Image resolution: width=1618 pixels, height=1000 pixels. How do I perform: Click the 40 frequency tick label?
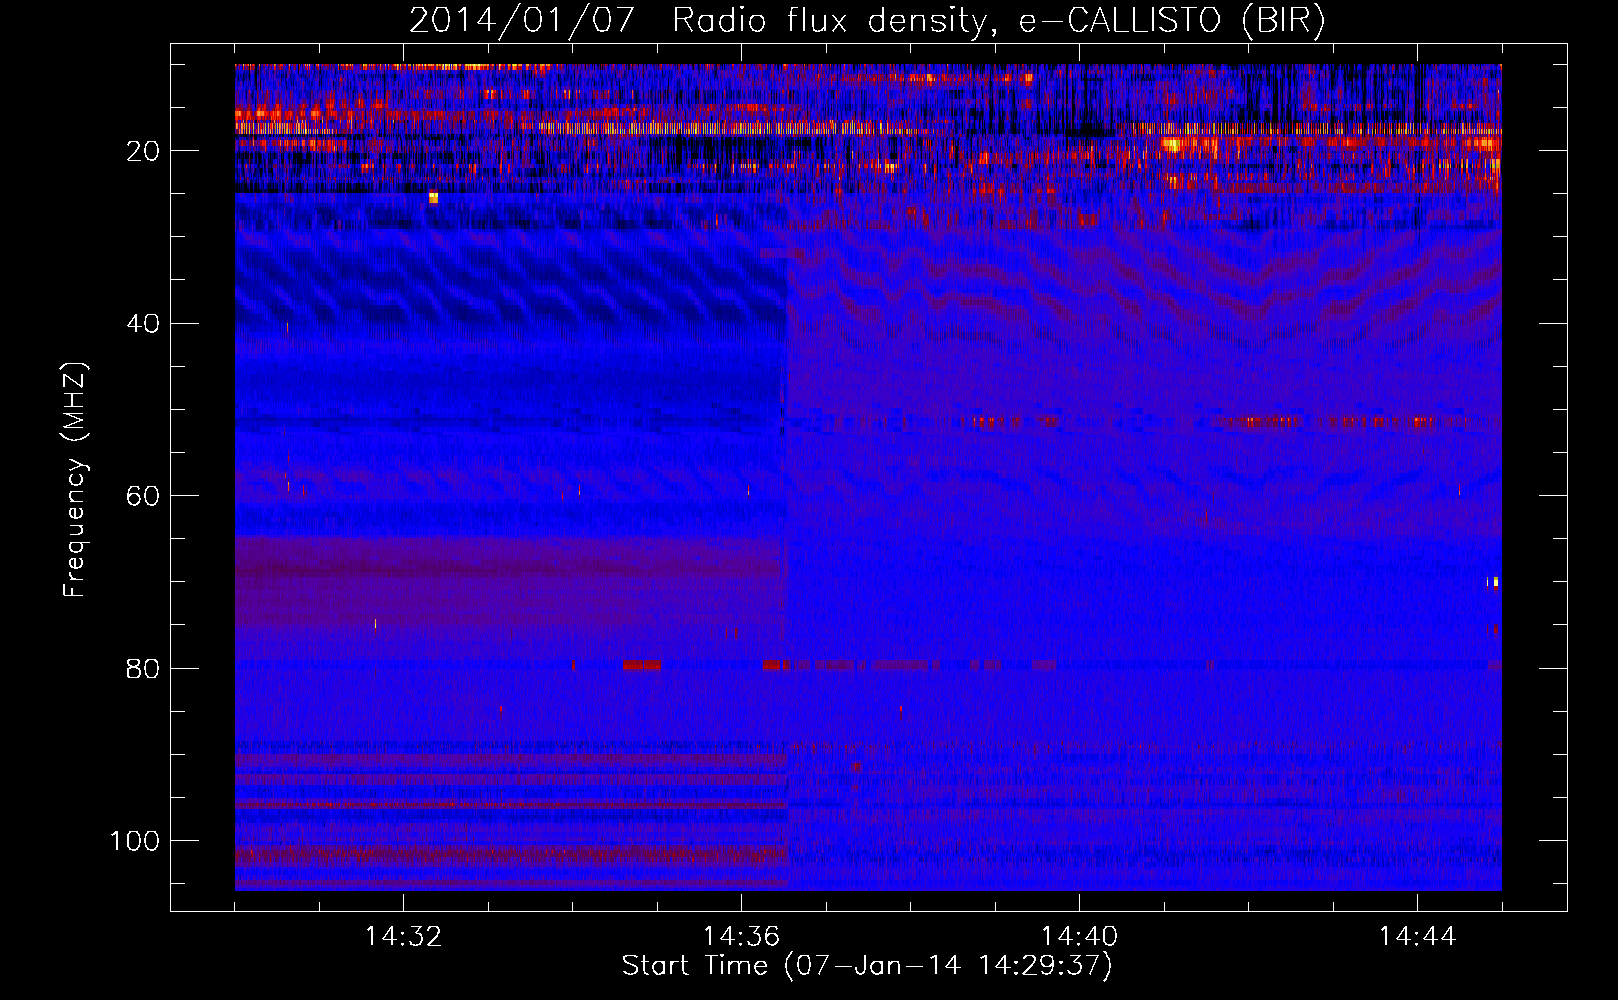(x=143, y=324)
